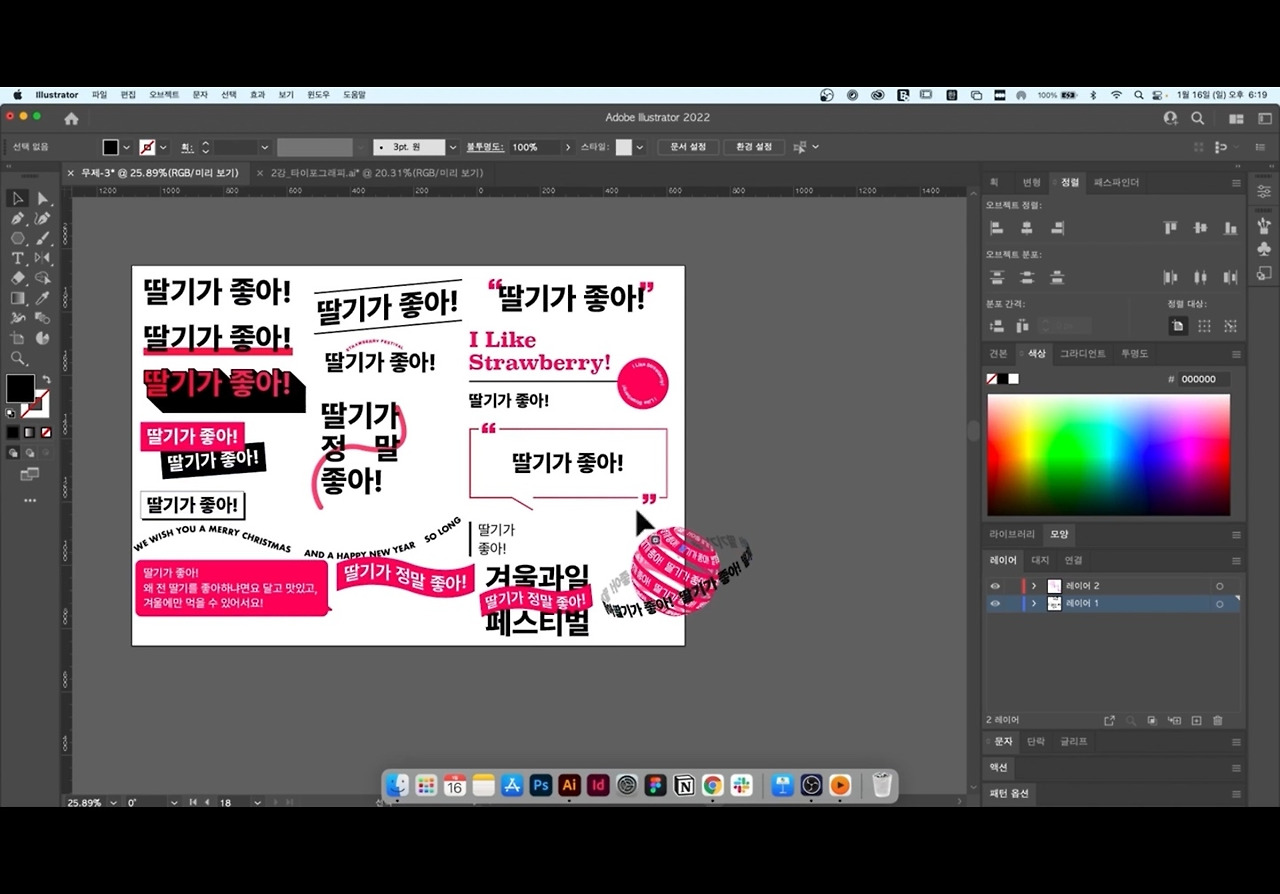The width and height of the screenshot is (1280, 894).
Task: Select the Eyedropper tool
Action: (43, 298)
